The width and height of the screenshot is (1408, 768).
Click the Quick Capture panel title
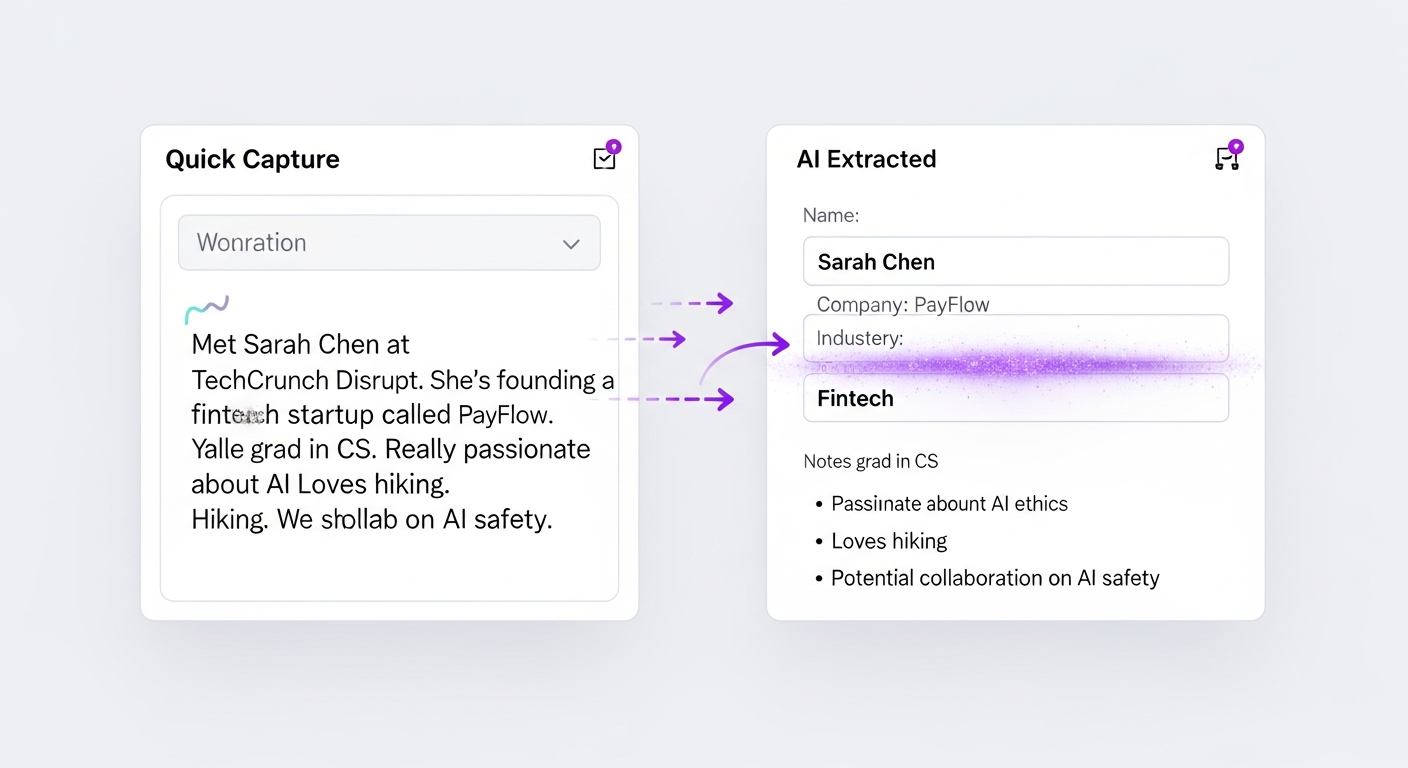coord(252,159)
